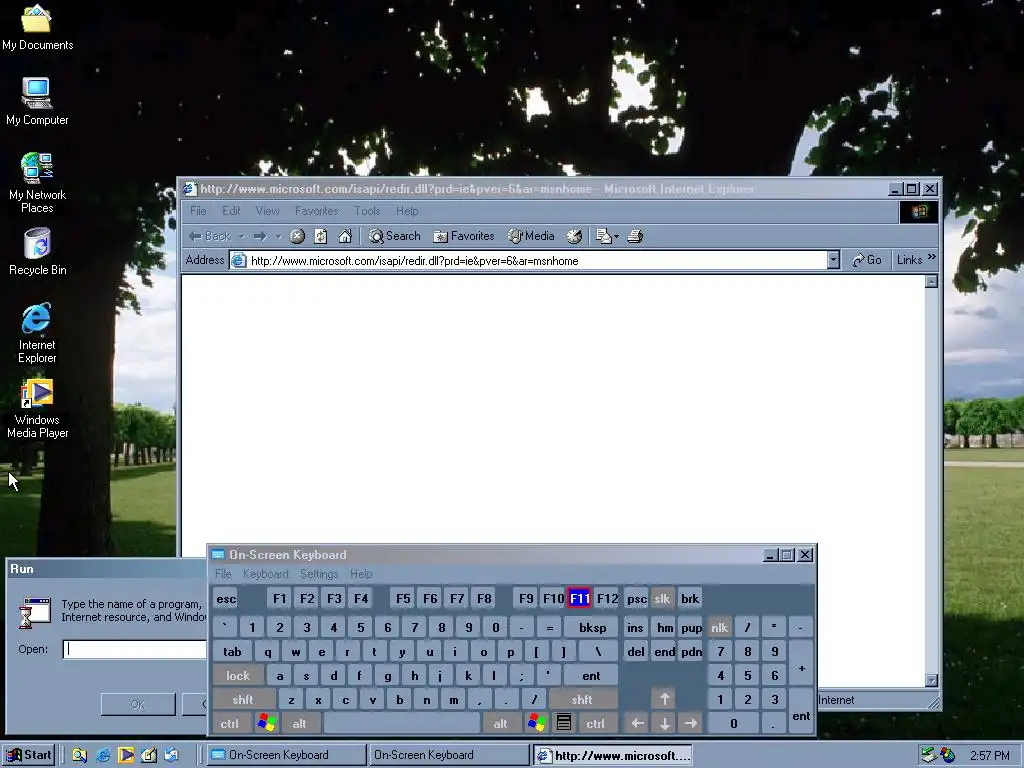Select My Documents desktop icon
Screen dimensions: 1024x768
[37, 27]
